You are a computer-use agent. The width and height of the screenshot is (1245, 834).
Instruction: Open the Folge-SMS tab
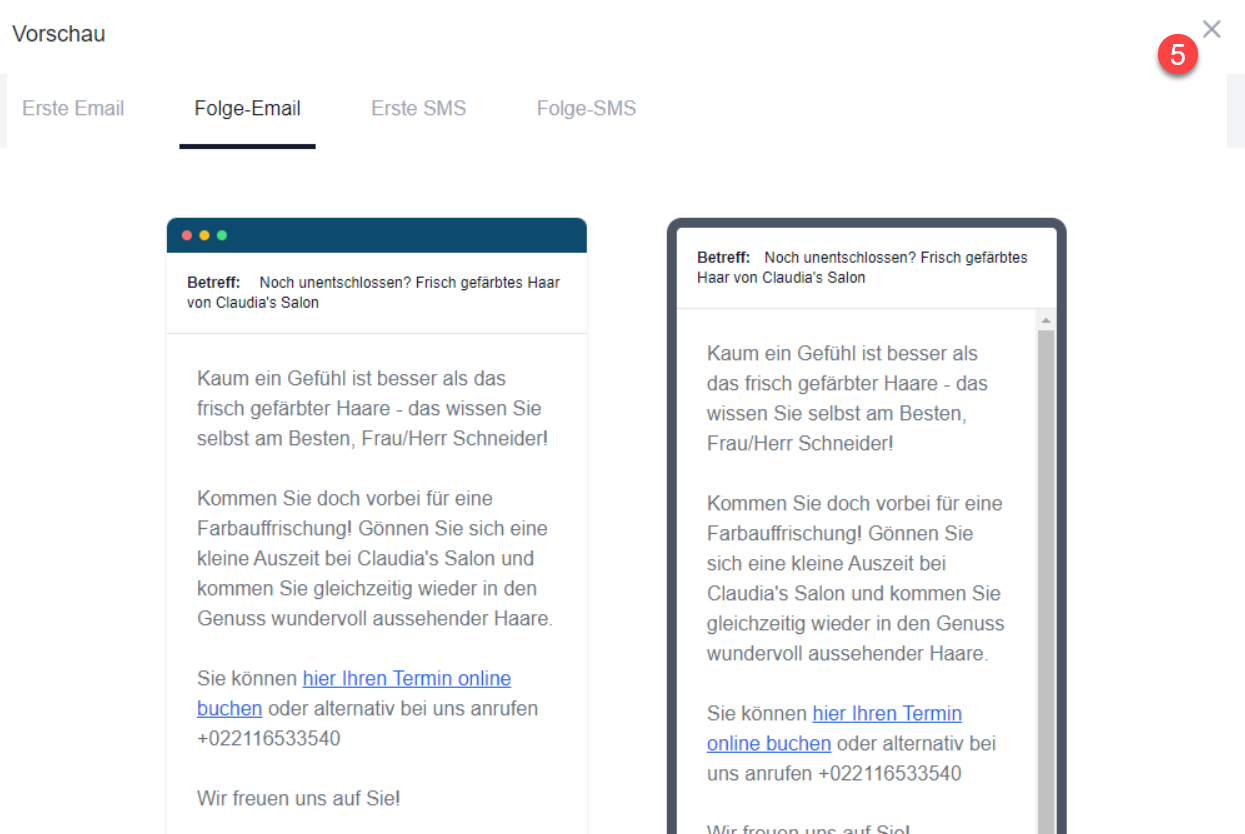586,108
